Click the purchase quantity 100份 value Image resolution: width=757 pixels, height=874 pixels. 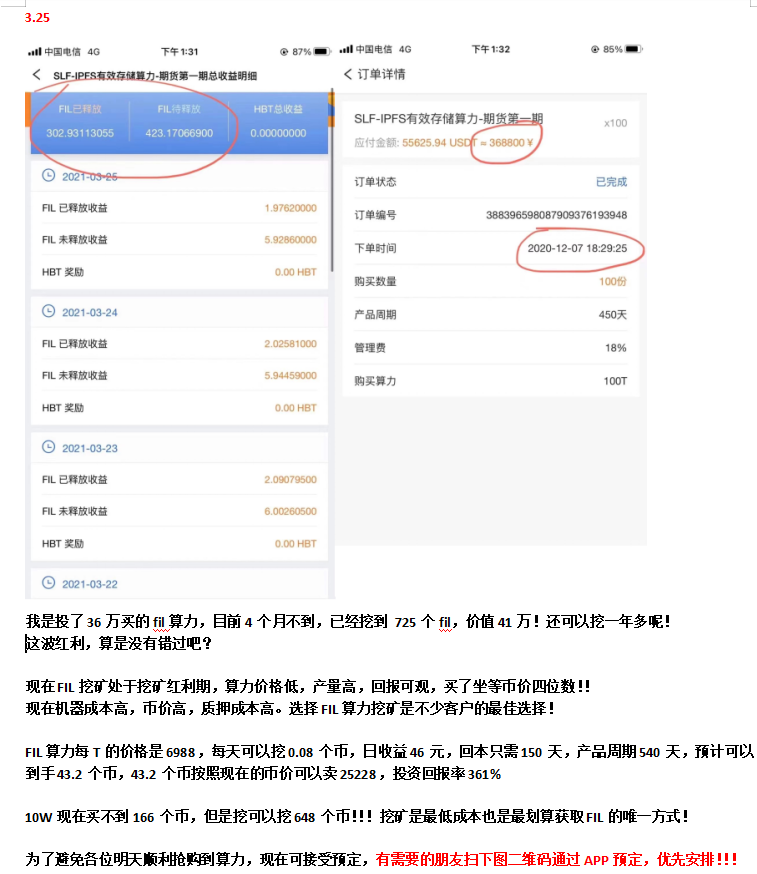(x=613, y=281)
